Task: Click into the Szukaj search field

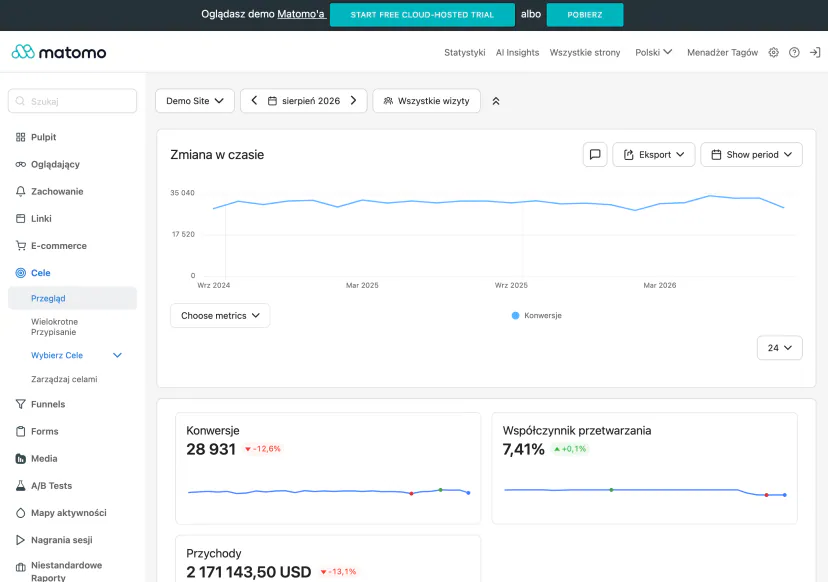Action: click(72, 101)
